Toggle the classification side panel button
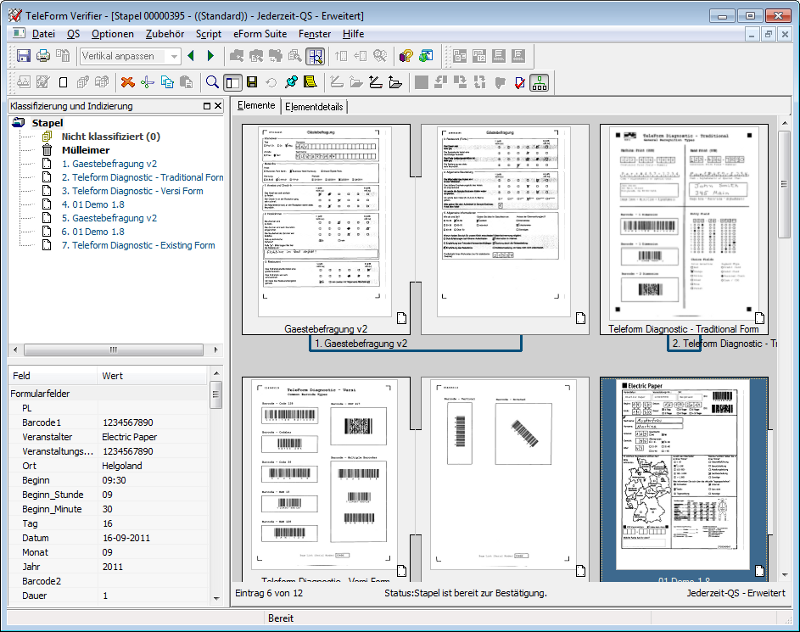 (232, 83)
